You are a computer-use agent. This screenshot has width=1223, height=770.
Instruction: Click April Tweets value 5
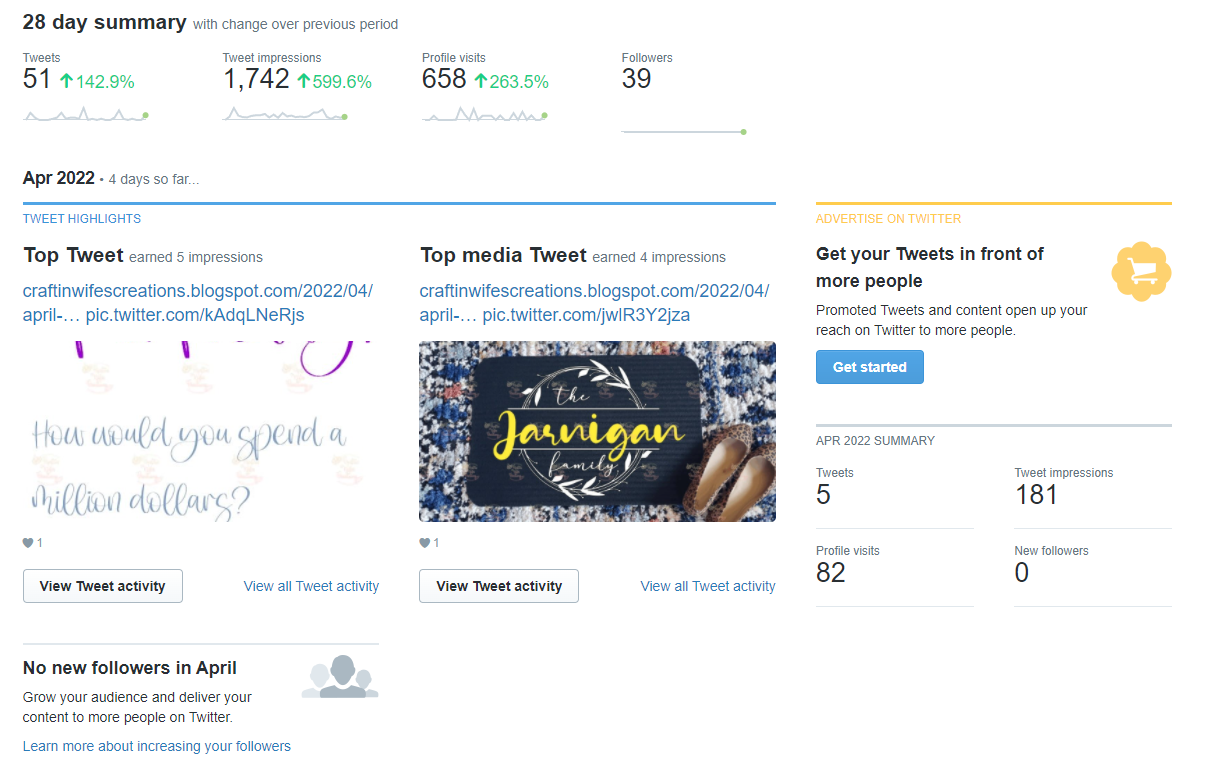[823, 494]
